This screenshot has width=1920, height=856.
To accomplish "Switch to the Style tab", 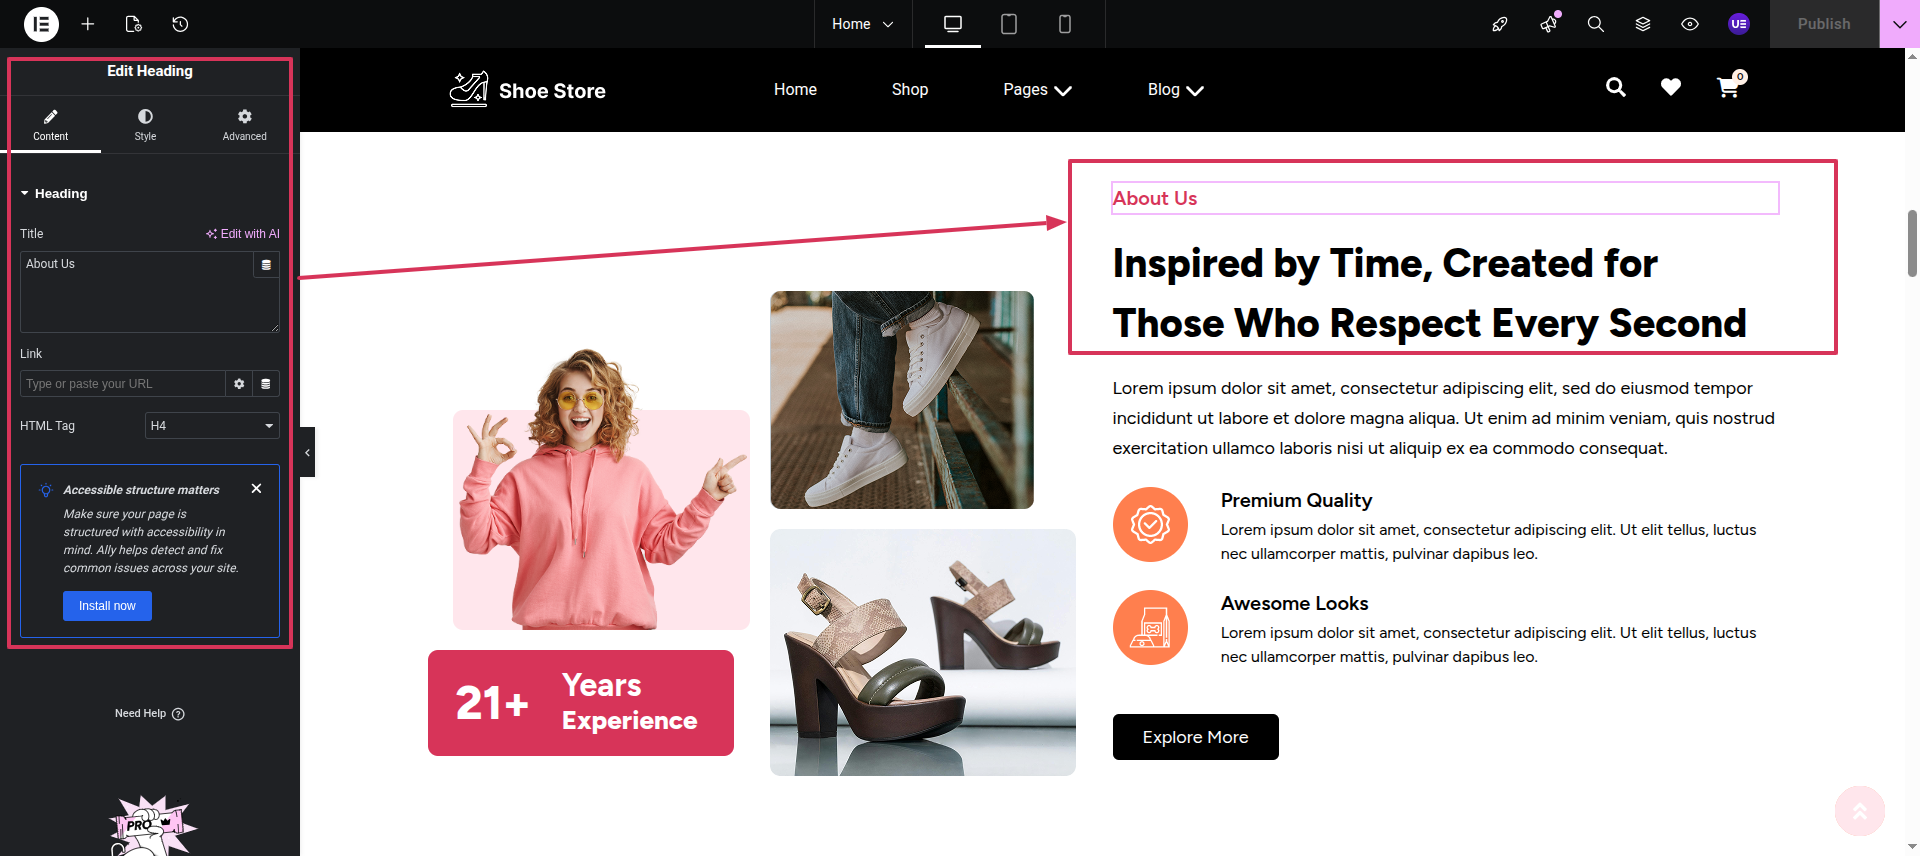I will coord(145,125).
